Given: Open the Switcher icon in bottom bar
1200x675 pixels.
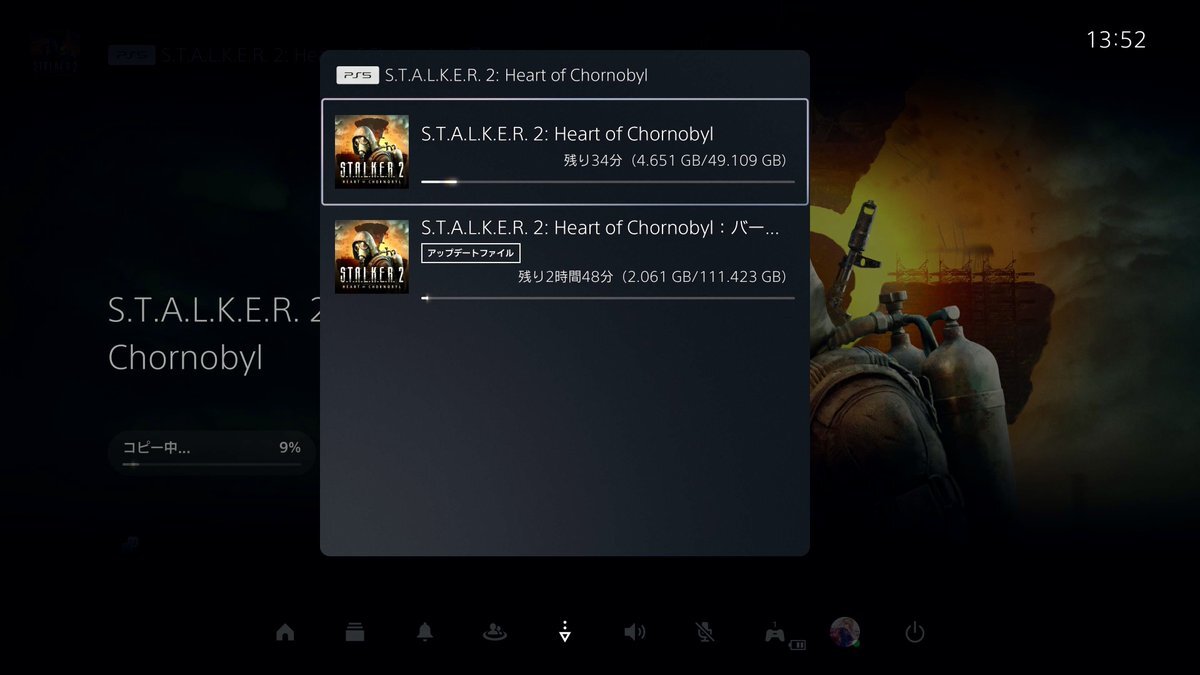Looking at the screenshot, I should click(x=355, y=632).
